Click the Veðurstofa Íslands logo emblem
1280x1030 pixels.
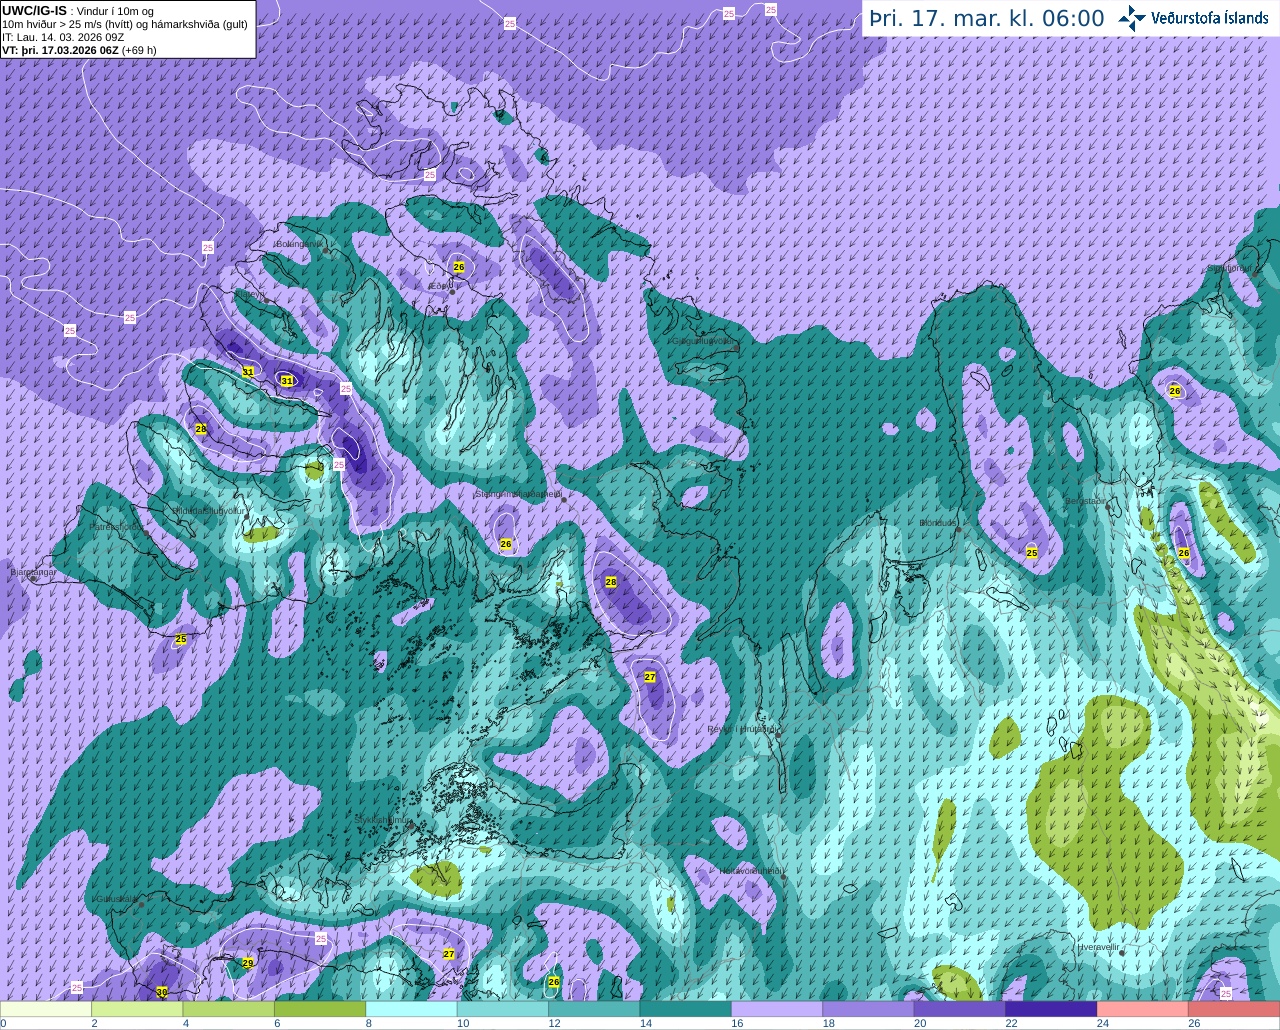point(1132,18)
